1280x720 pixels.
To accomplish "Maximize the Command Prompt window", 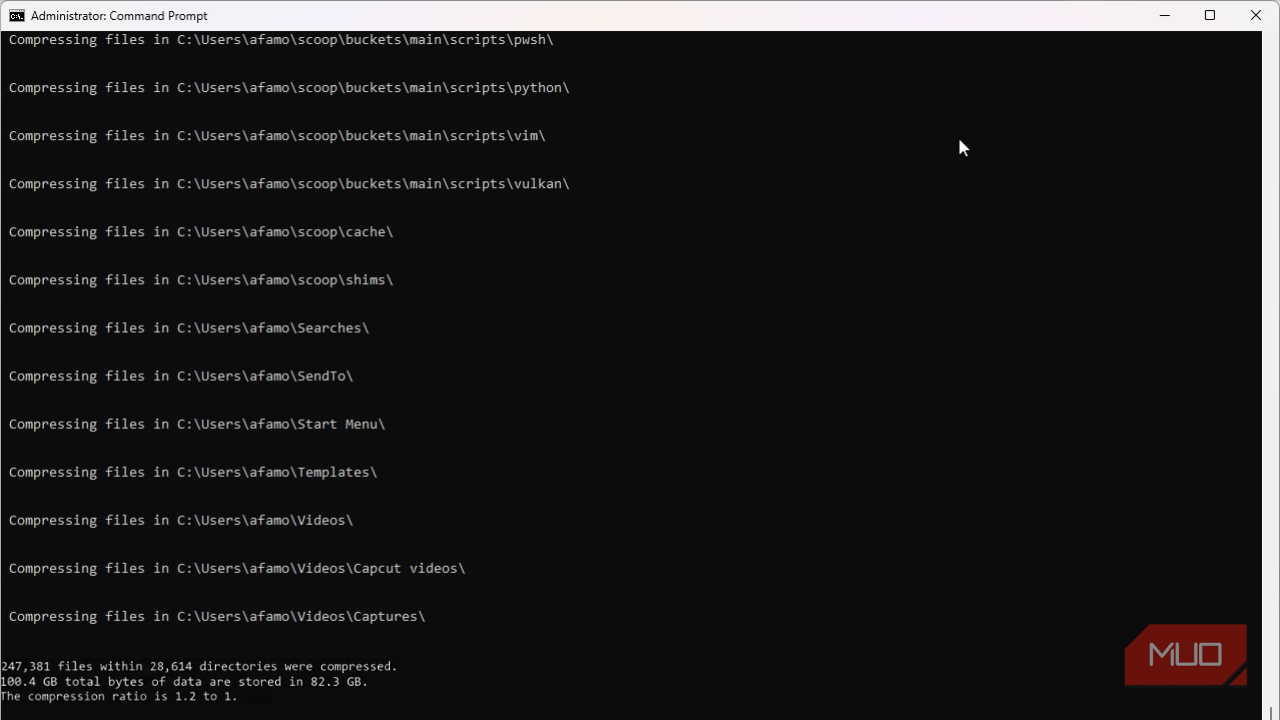I will tap(1210, 15).
